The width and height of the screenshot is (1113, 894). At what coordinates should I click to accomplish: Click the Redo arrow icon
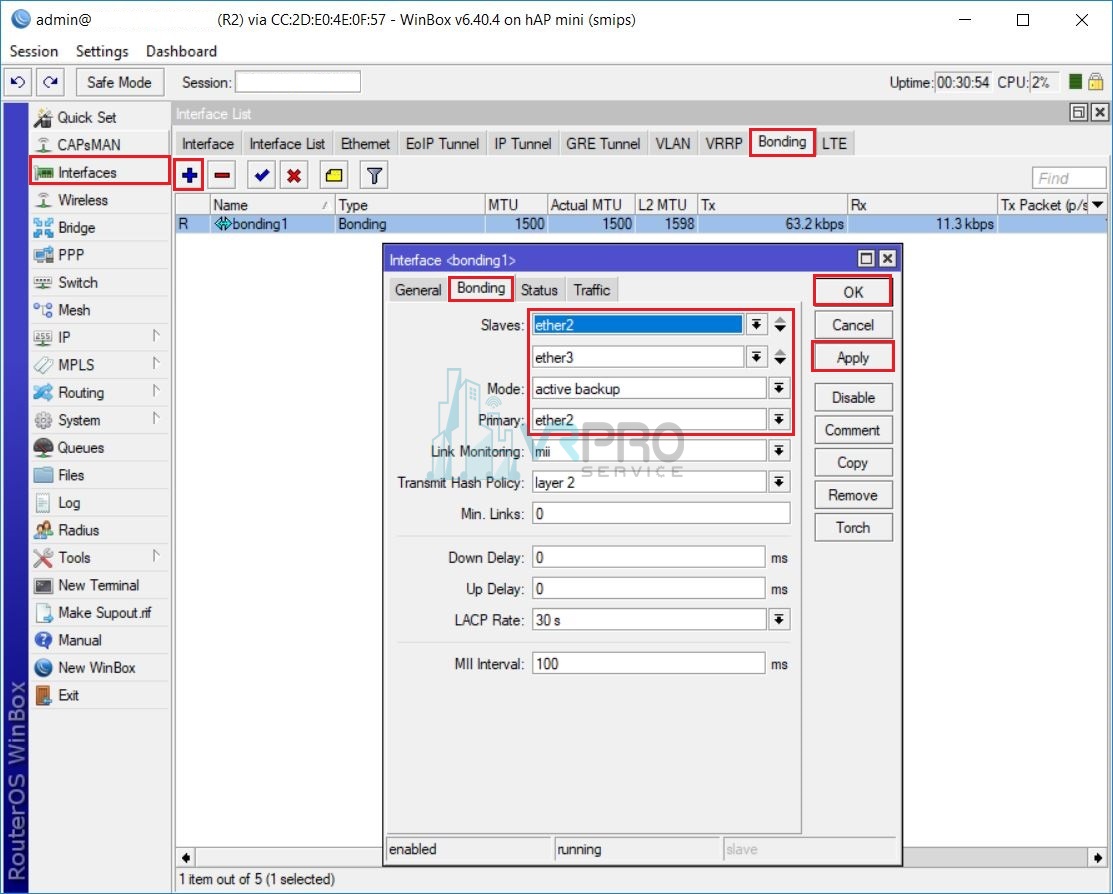pyautogui.click(x=50, y=82)
